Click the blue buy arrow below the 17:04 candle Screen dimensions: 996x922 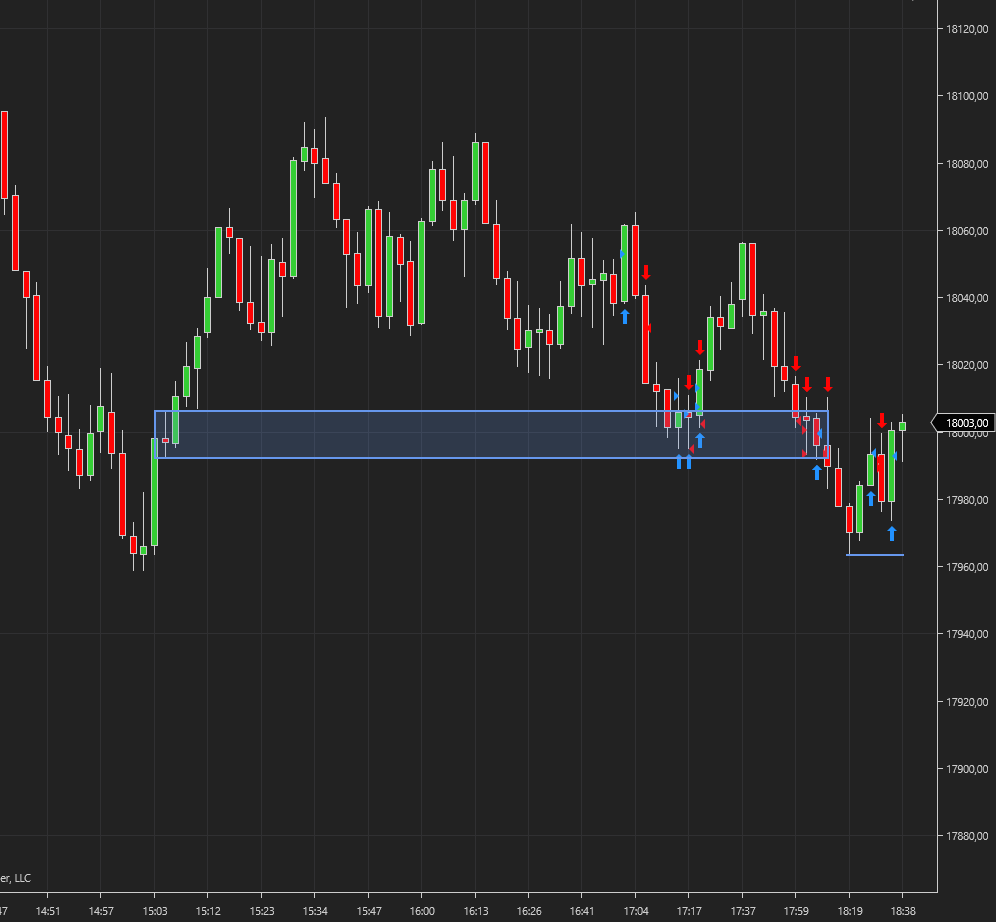(x=625, y=316)
